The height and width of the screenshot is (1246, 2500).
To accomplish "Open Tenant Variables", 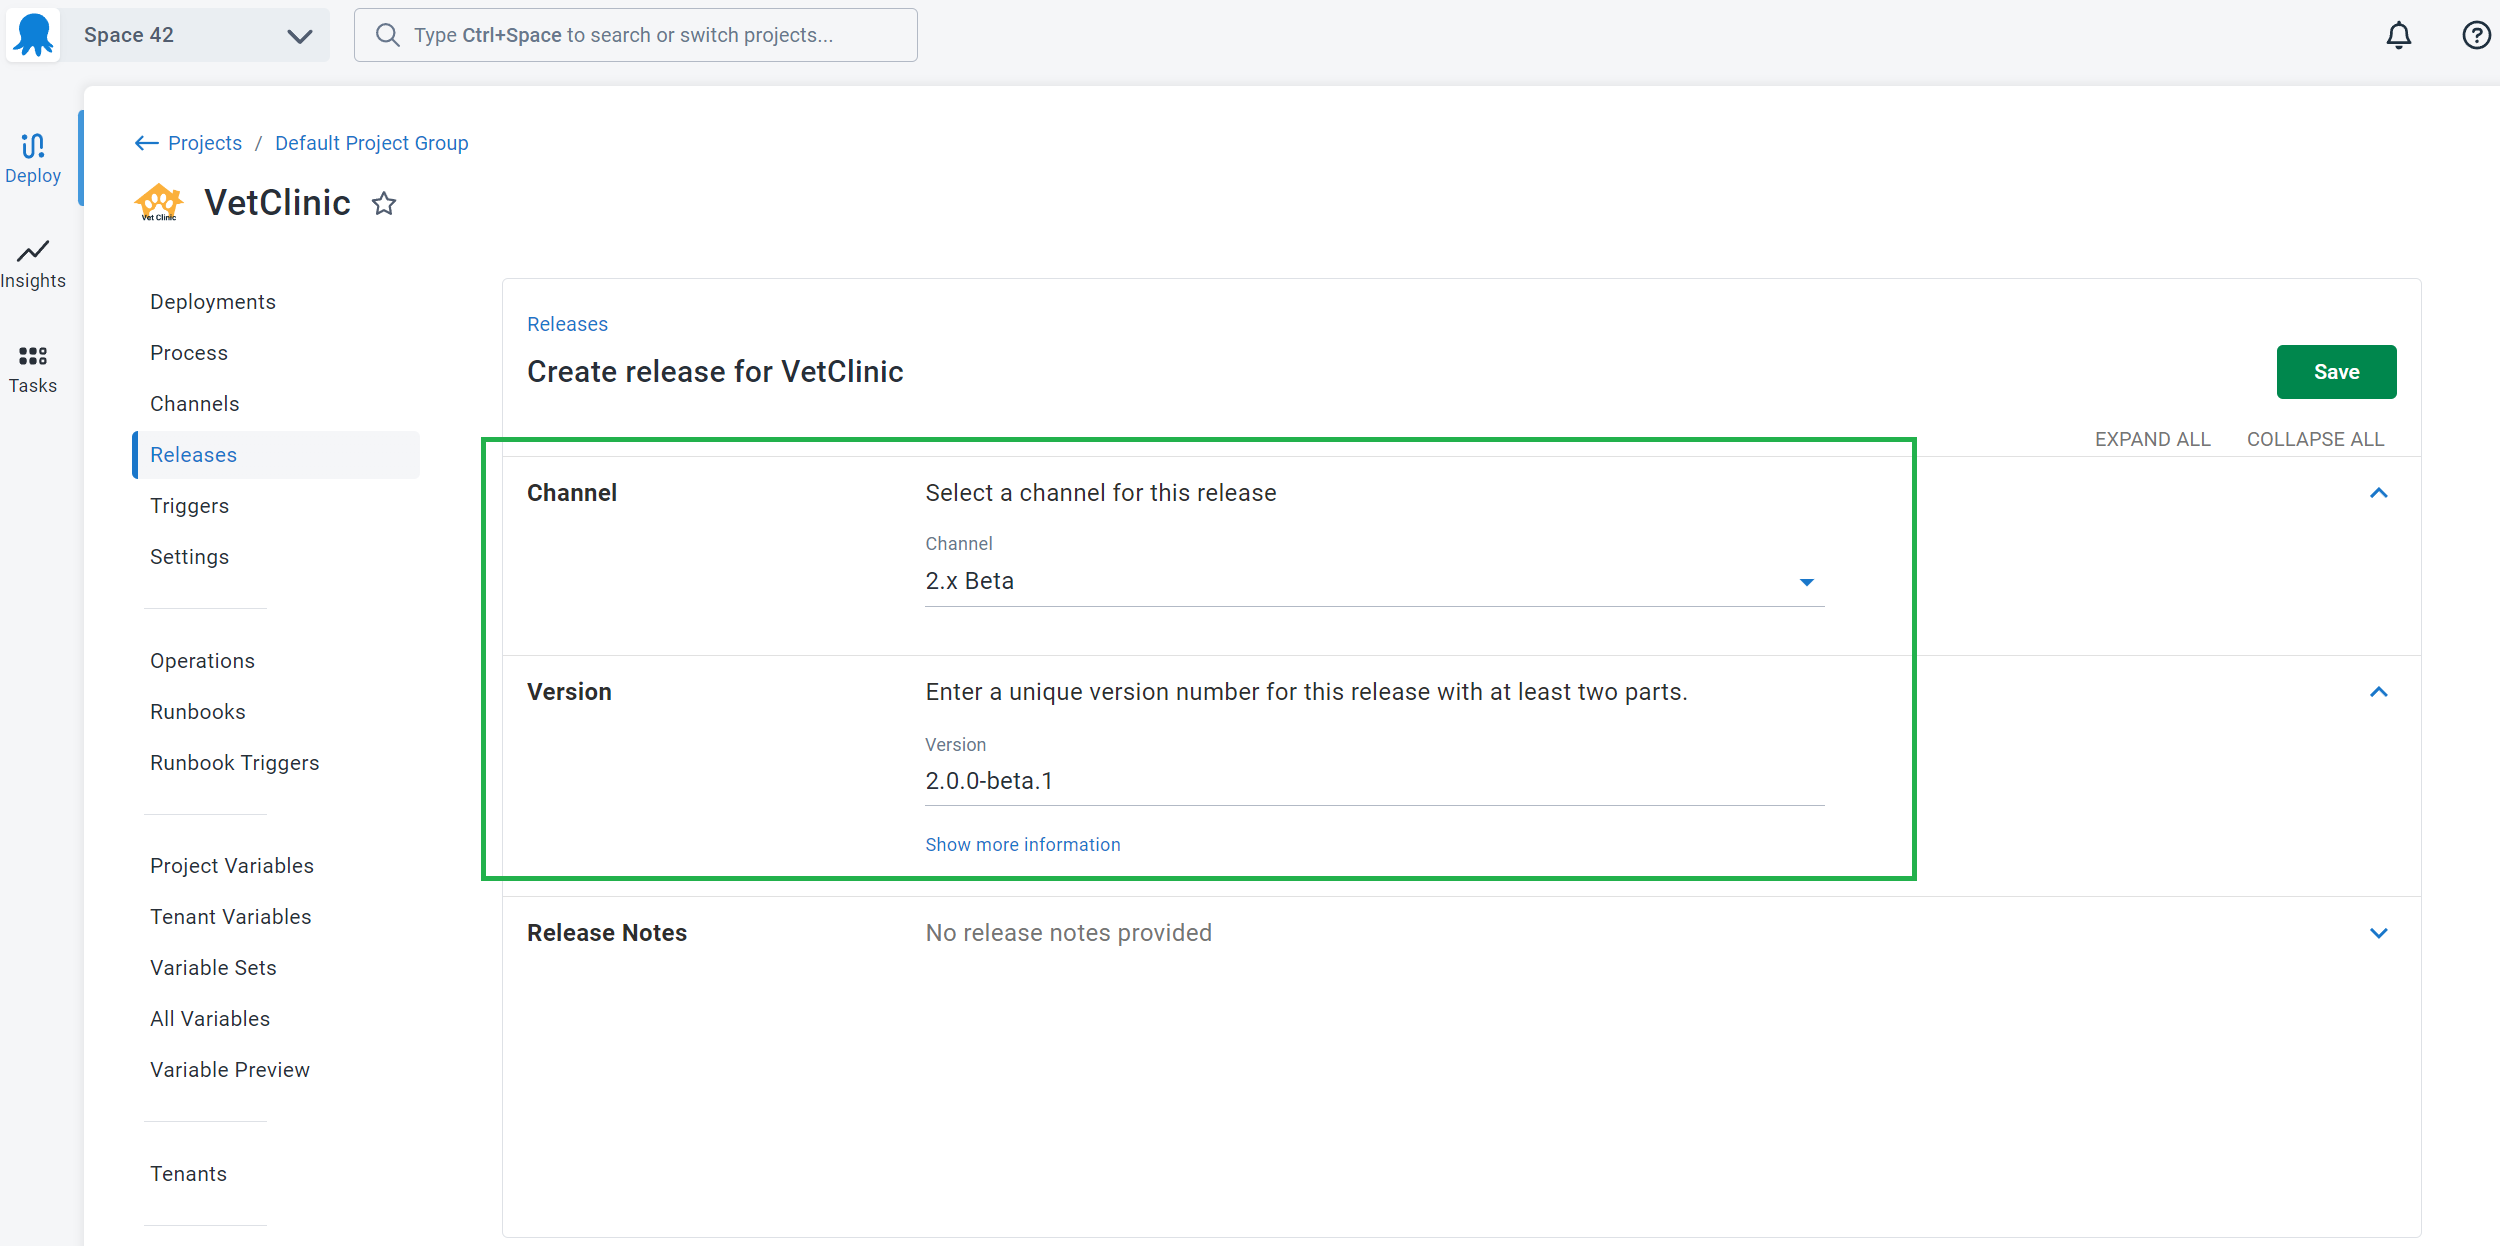I will [x=231, y=917].
